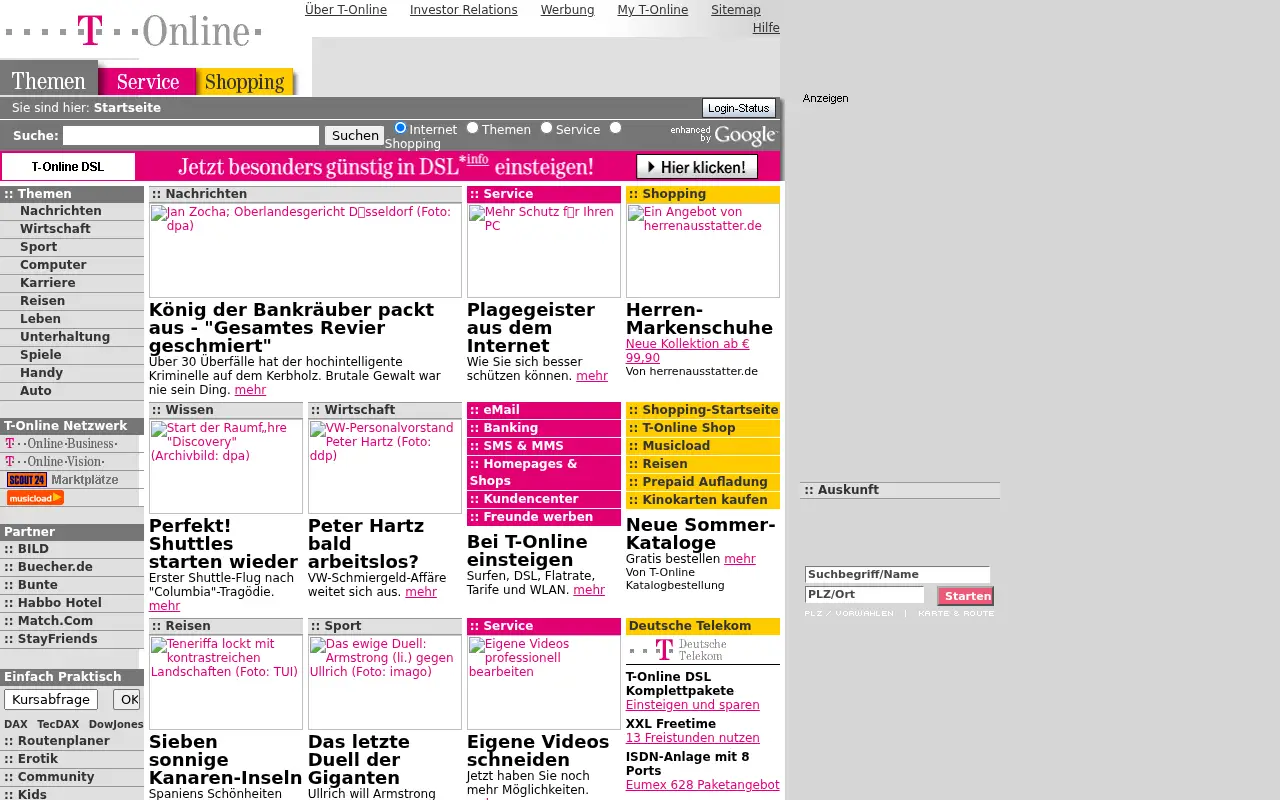Select the Internet search radio button
Viewport: 1280px width, 800px height.
[401, 128]
